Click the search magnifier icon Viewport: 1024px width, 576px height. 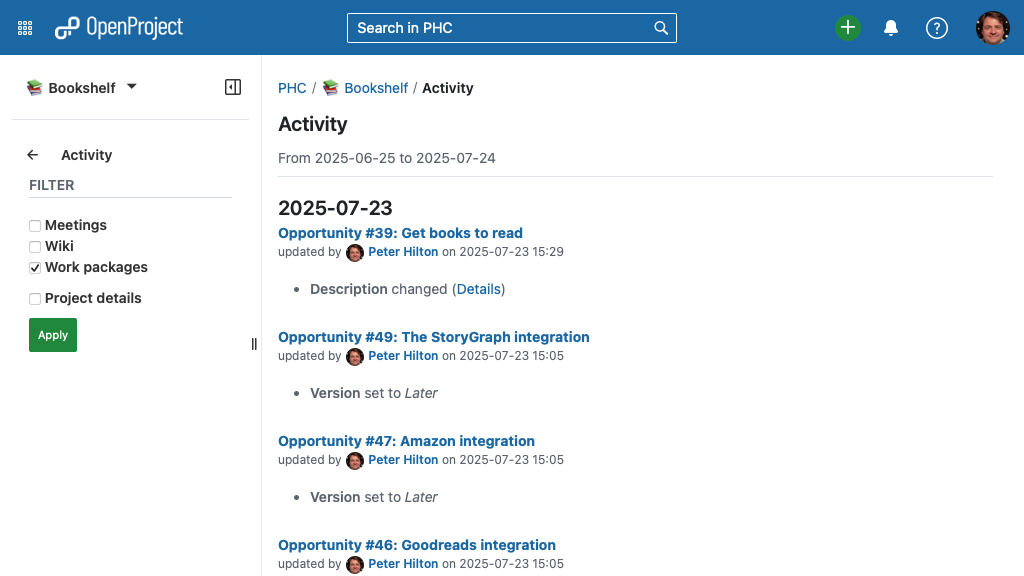coord(661,28)
